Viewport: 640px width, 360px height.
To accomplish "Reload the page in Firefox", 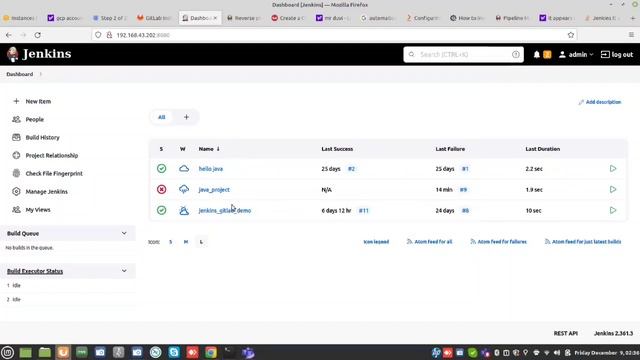I will 38,35.
